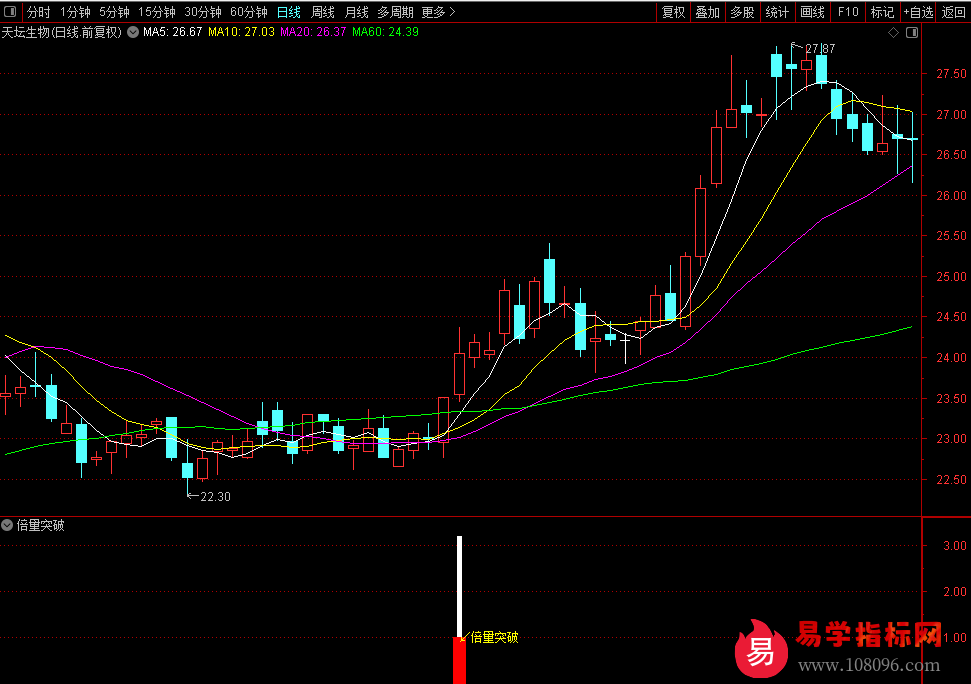Viewport: 971px width, 684px height.
Task: Select the 15分钟 period tab
Action: (x=157, y=12)
